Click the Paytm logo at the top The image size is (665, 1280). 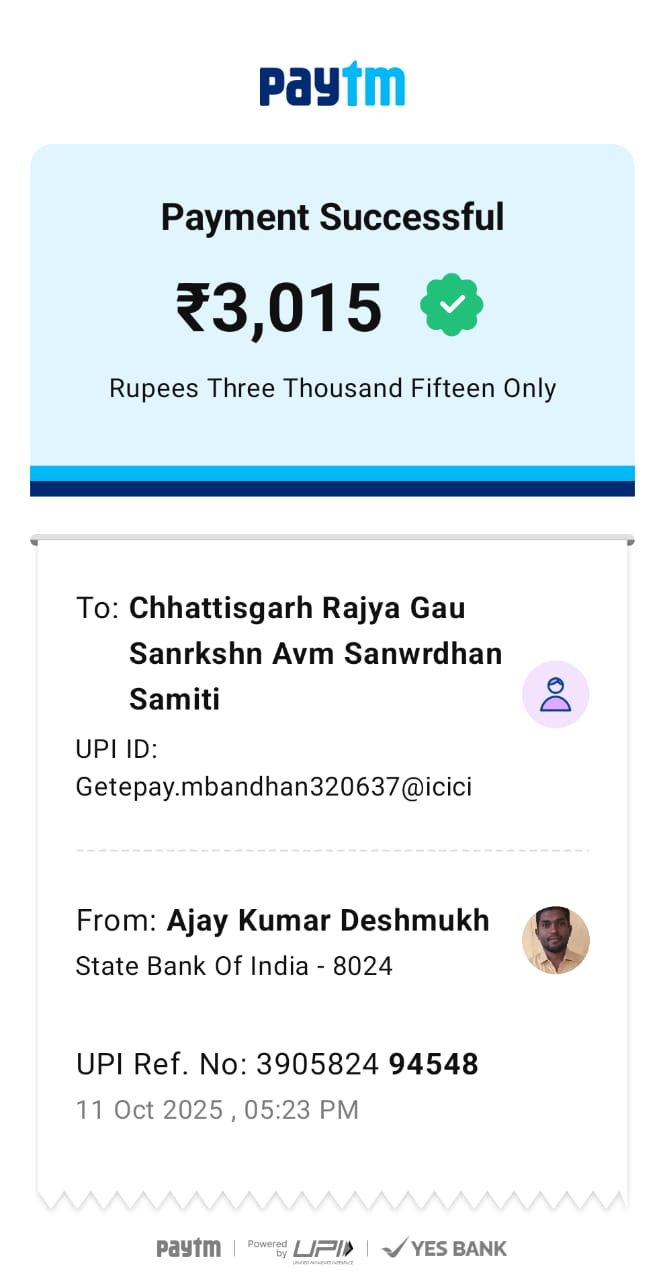(x=332, y=84)
